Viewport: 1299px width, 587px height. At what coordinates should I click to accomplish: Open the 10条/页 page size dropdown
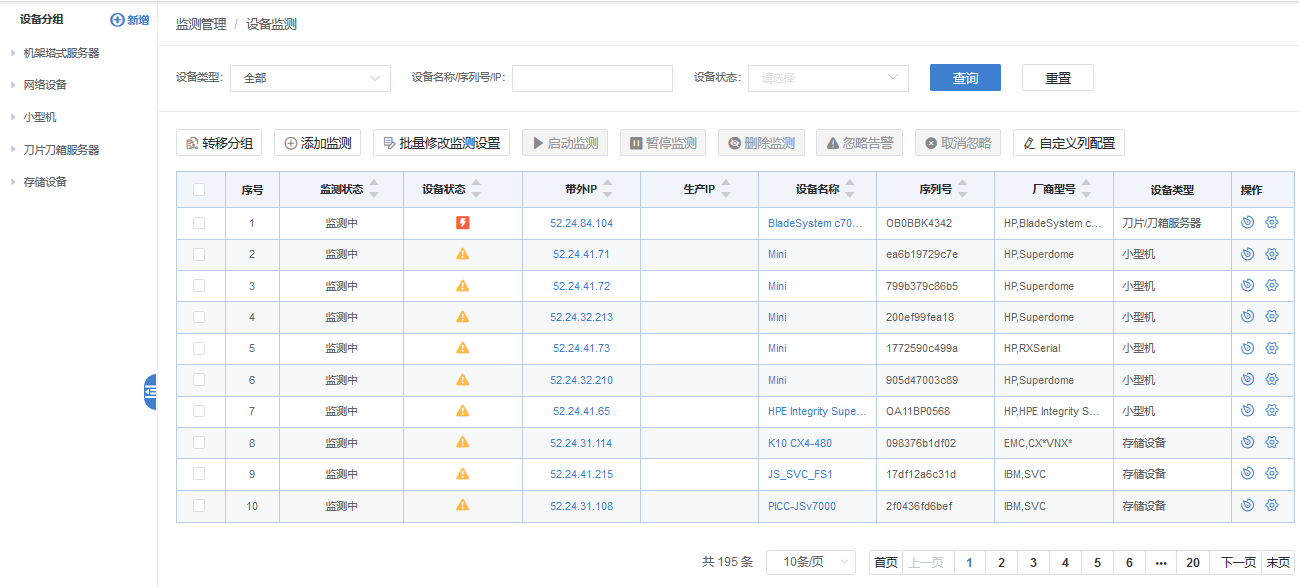[x=811, y=562]
